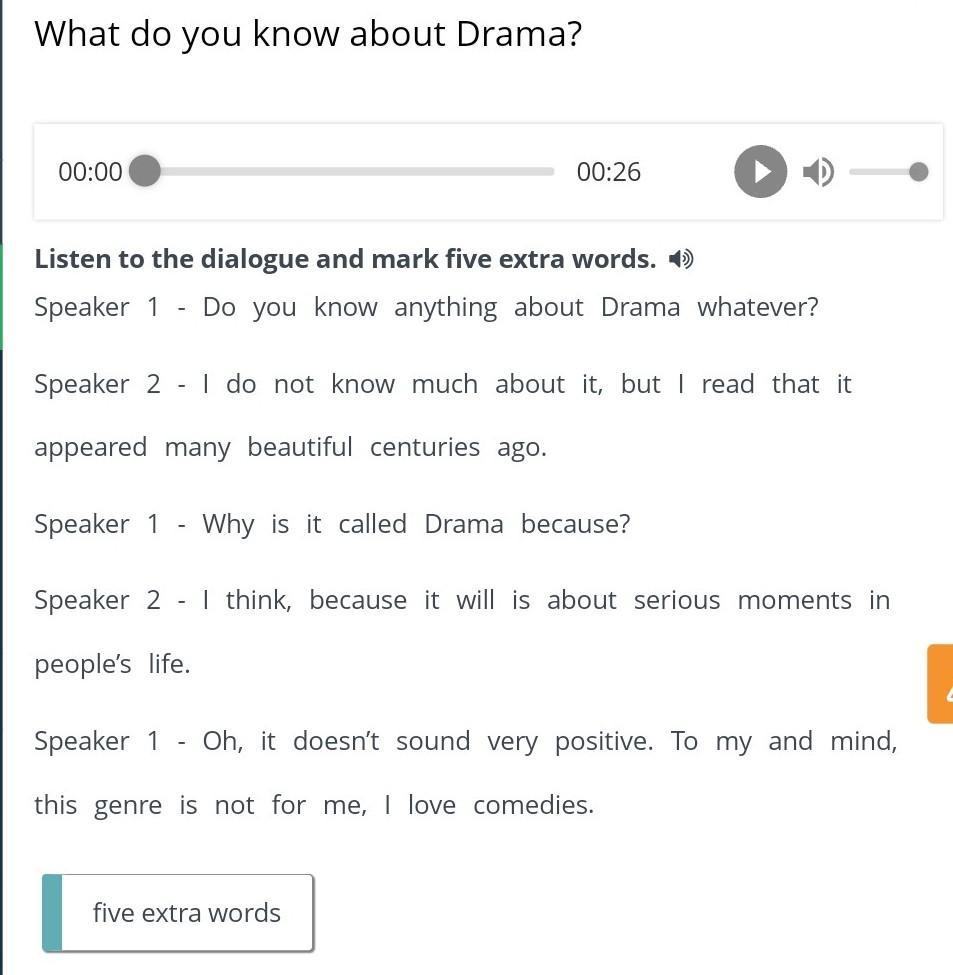Screen dimensions: 953x975
Task: Click the word "genre" in last line
Action: pyautogui.click(x=127, y=806)
